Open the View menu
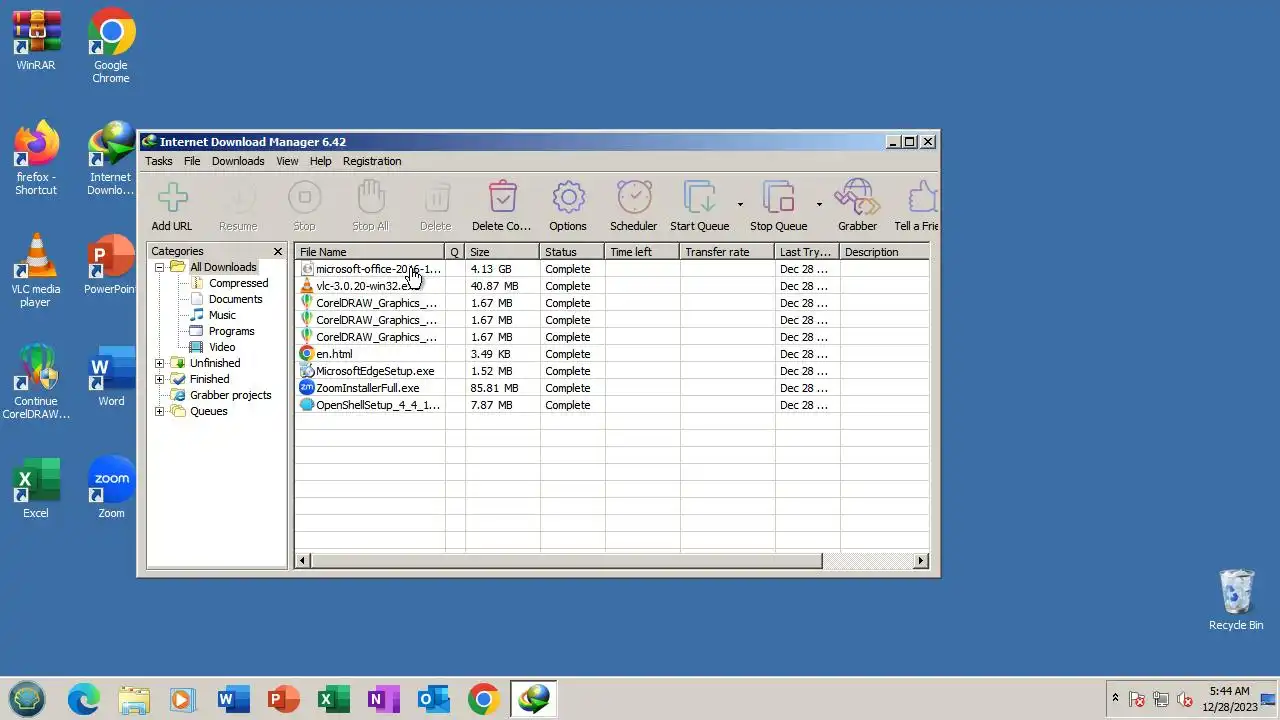The width and height of the screenshot is (1280, 720). (287, 161)
